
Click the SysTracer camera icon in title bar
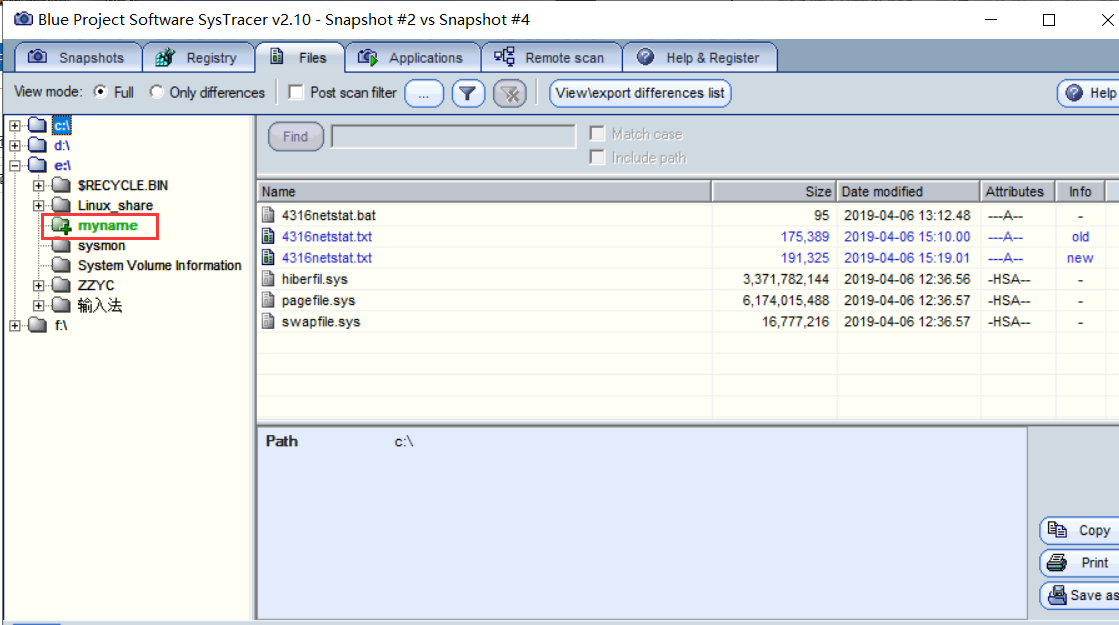click(23, 19)
